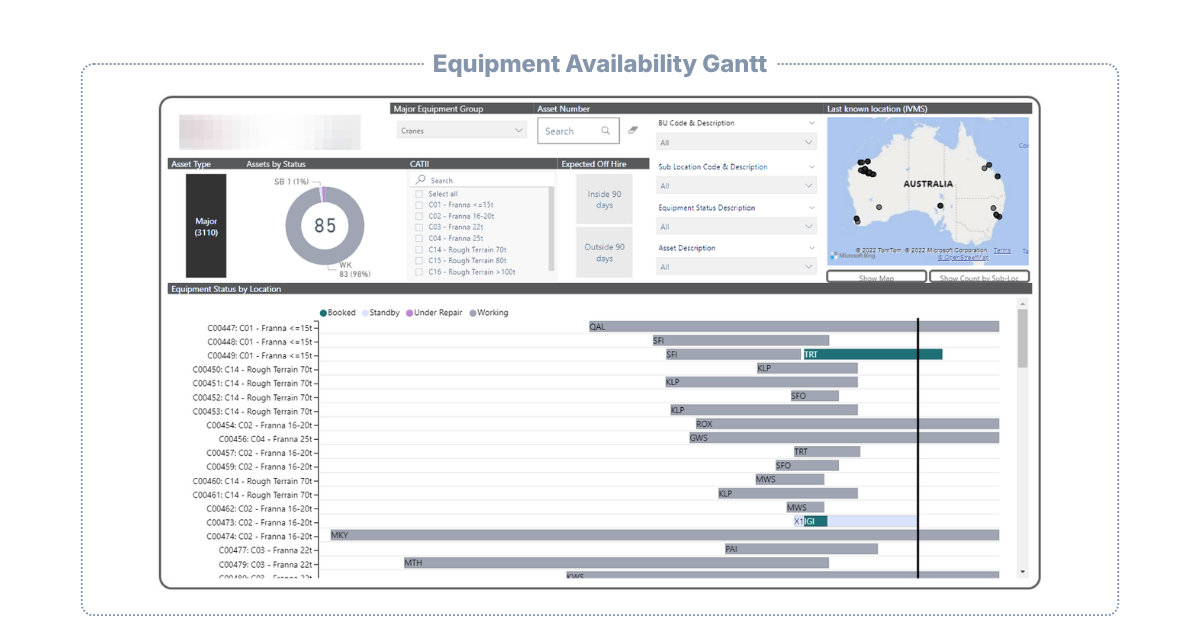Click the Outside 90 days button
Viewport: 1200px width, 630px height.
[x=604, y=252]
